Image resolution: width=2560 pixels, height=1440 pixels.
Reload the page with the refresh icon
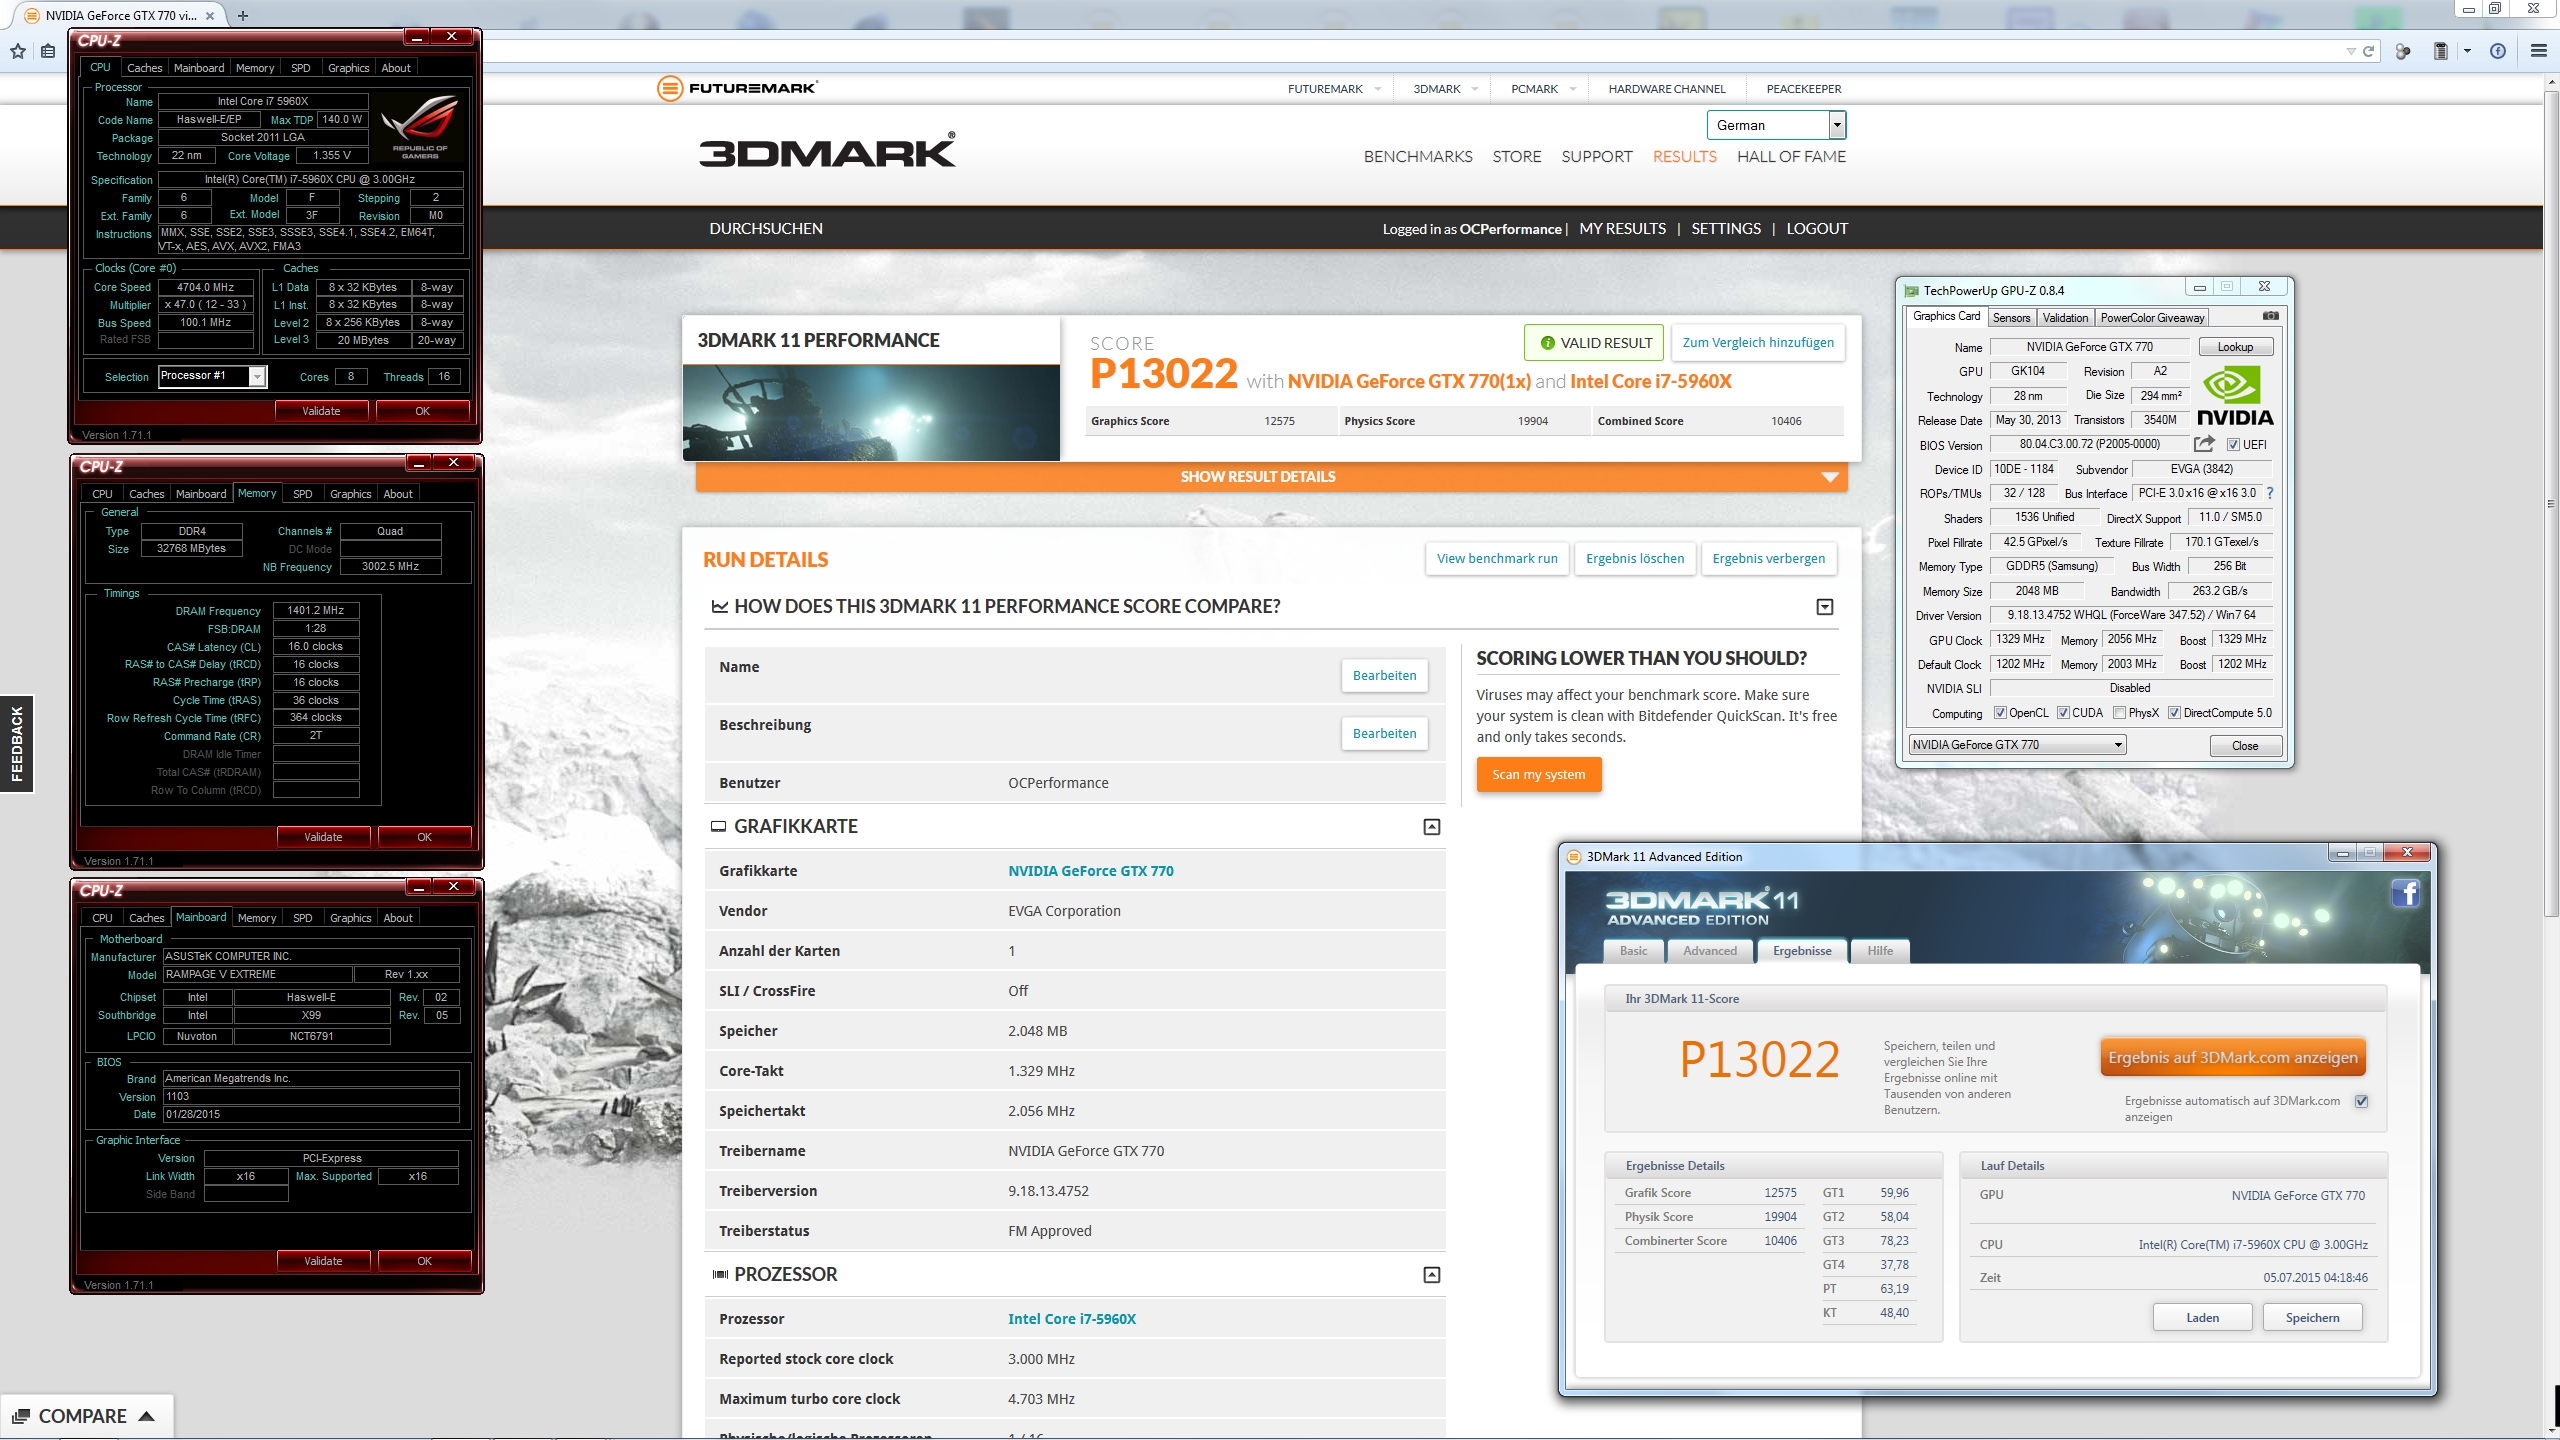tap(2368, 51)
